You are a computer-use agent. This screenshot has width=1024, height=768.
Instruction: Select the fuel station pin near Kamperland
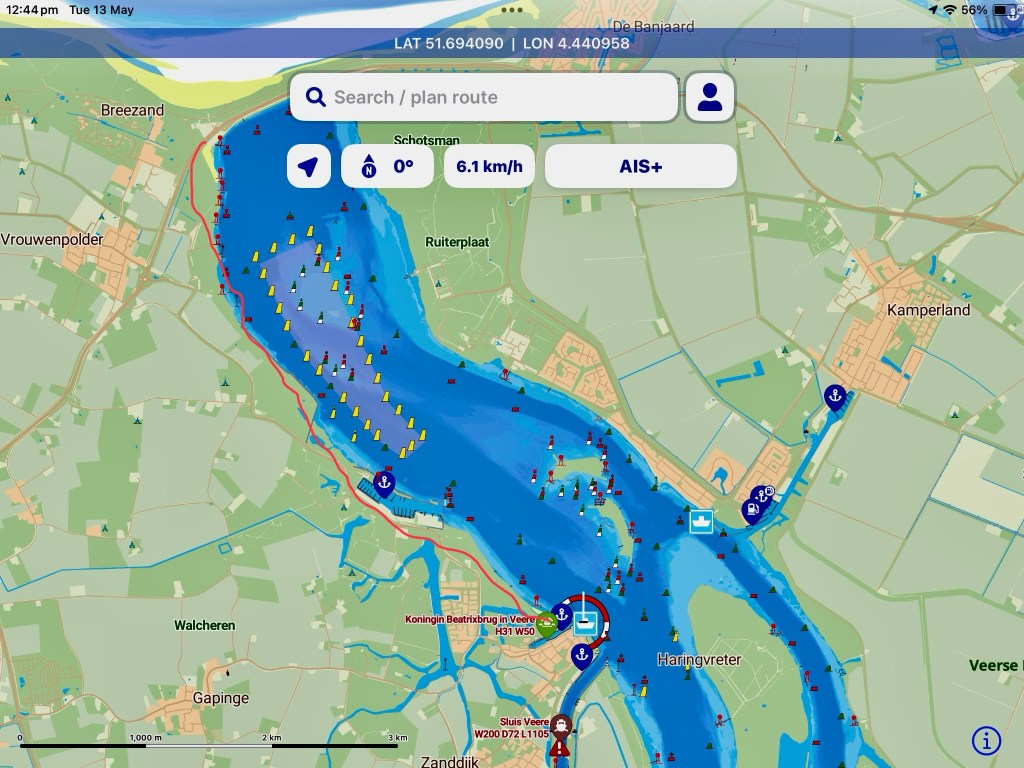pos(750,510)
